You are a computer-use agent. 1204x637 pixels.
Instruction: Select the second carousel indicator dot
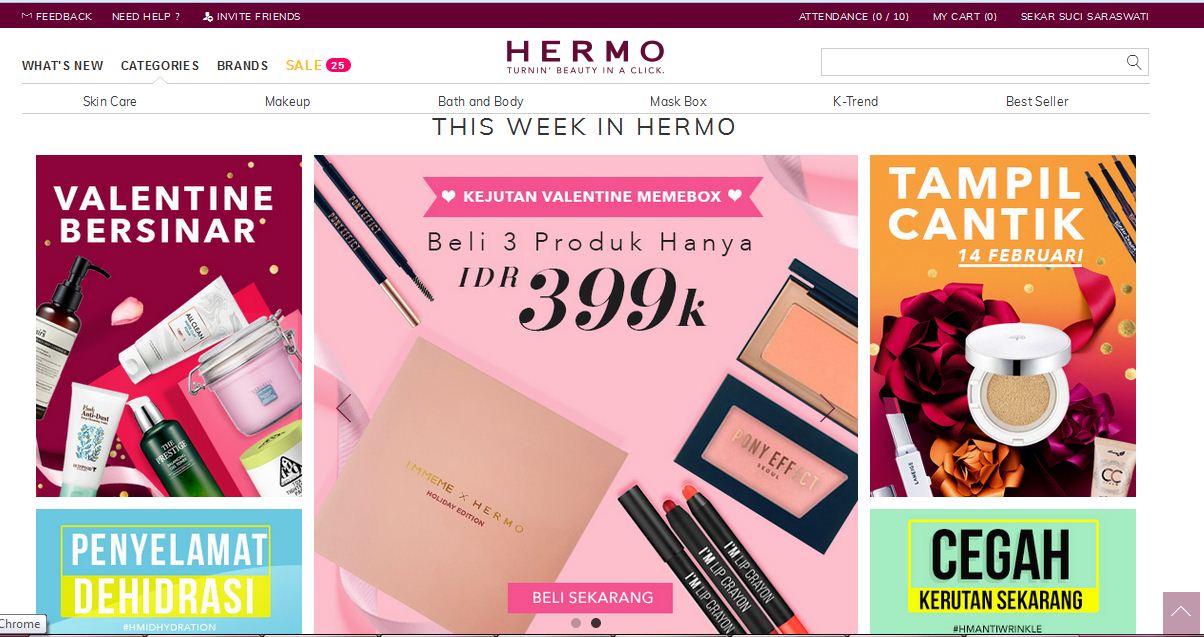click(596, 623)
